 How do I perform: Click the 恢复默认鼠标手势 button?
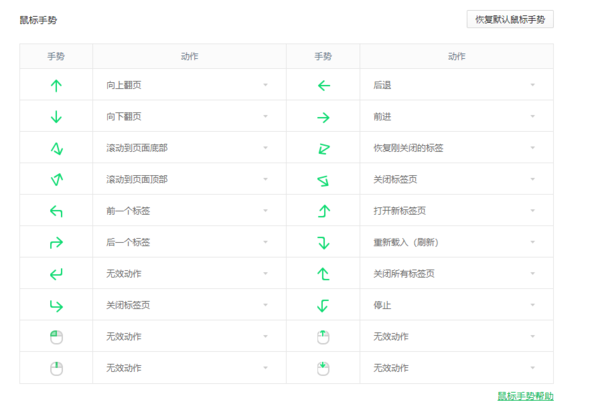[510, 20]
